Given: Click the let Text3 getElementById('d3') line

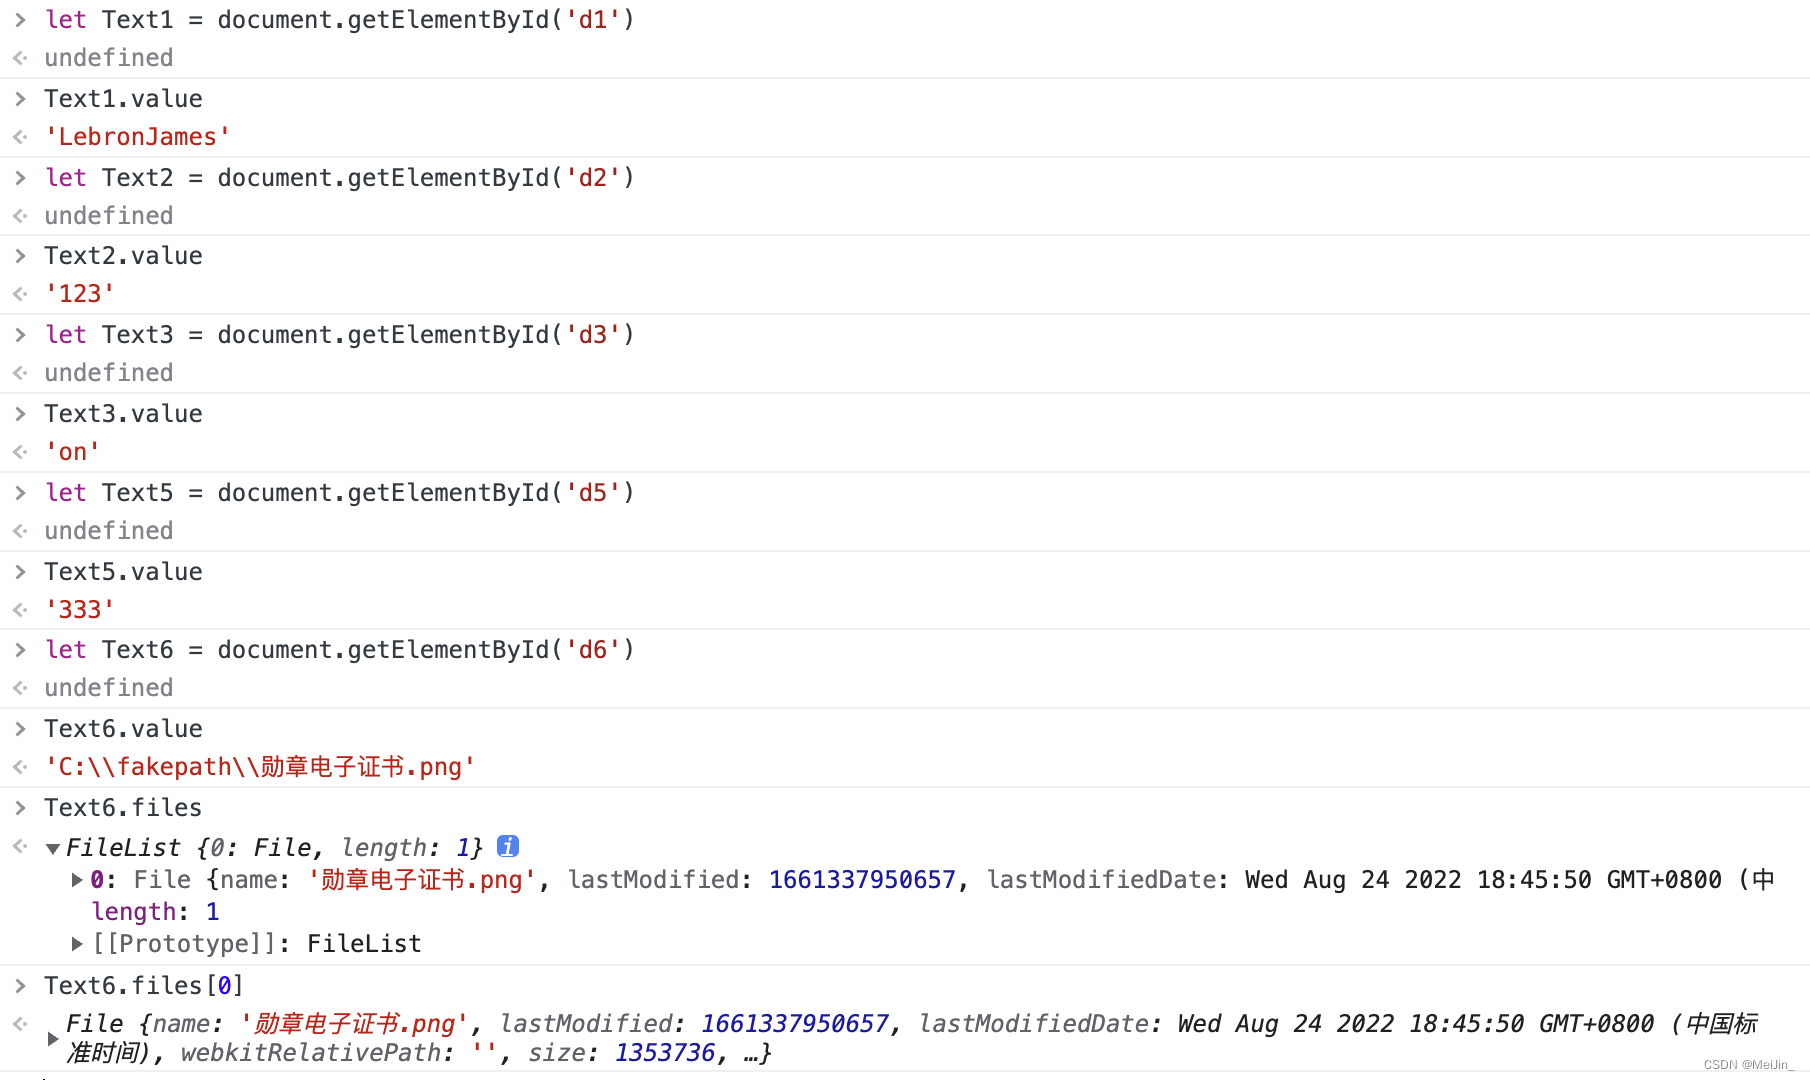Looking at the screenshot, I should [340, 335].
